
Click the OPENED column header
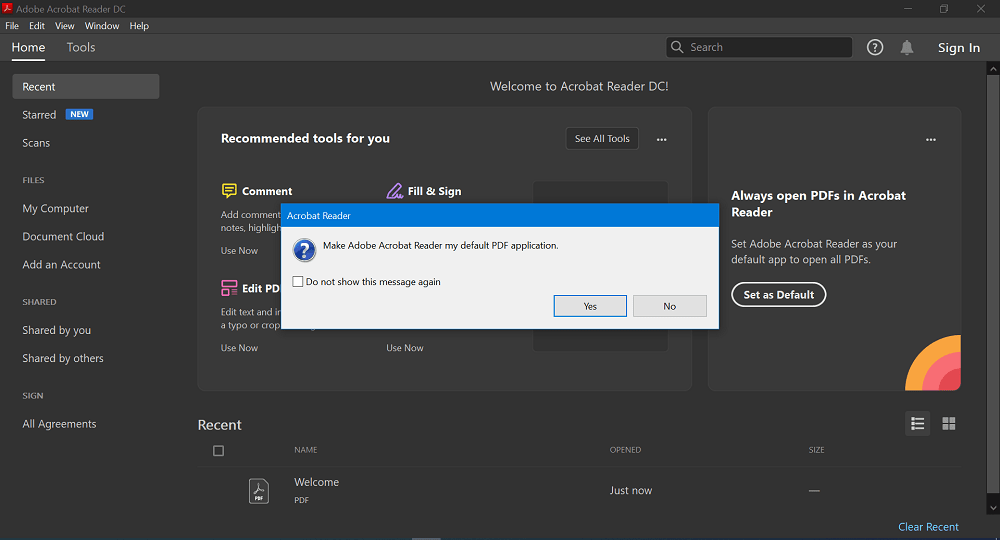click(x=625, y=449)
